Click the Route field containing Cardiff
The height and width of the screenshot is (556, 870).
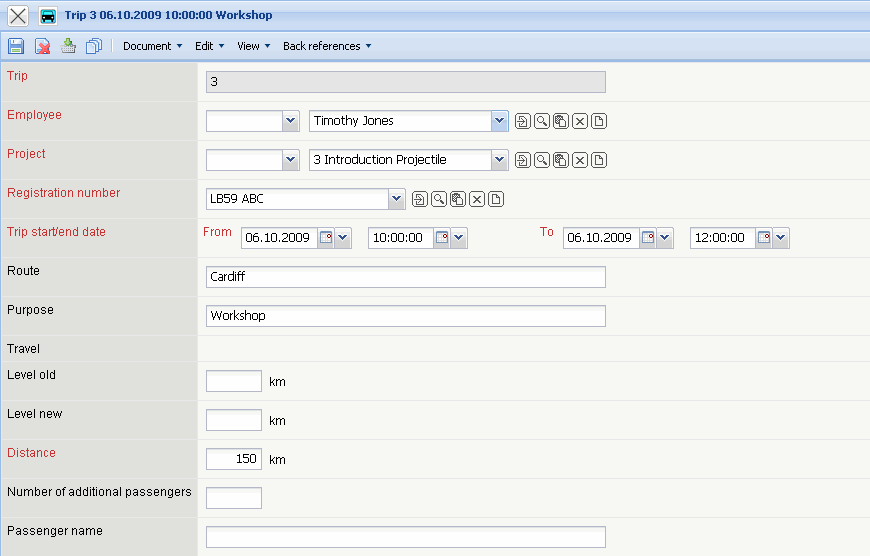405,277
